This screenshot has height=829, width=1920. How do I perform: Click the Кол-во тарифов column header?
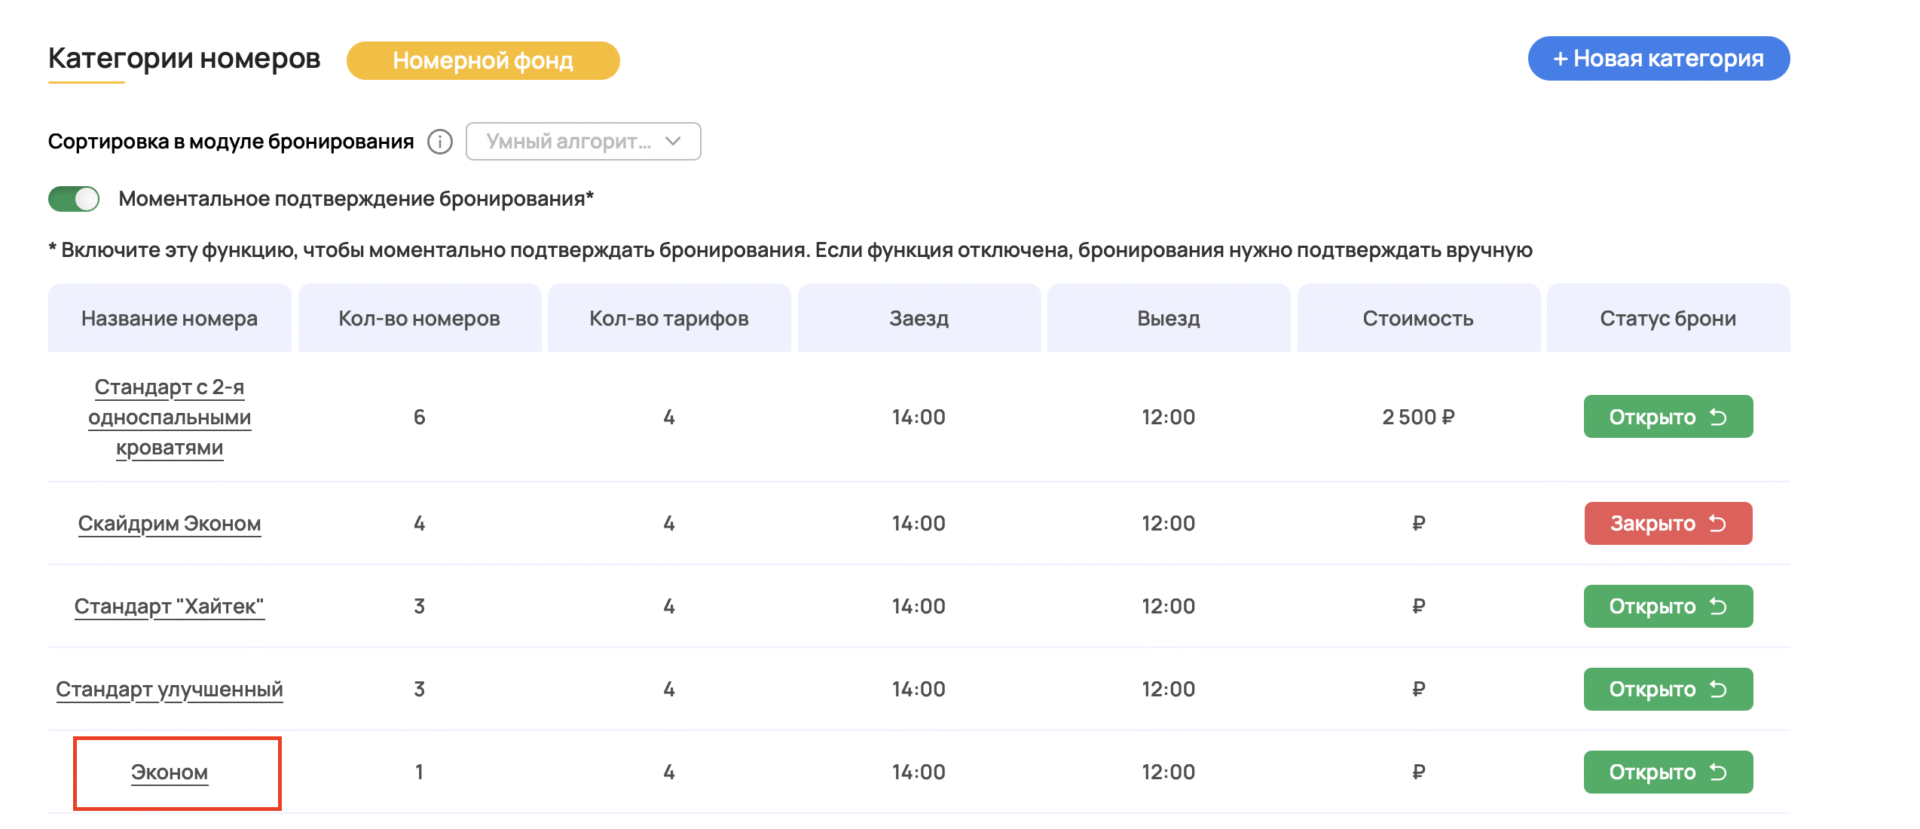[668, 319]
